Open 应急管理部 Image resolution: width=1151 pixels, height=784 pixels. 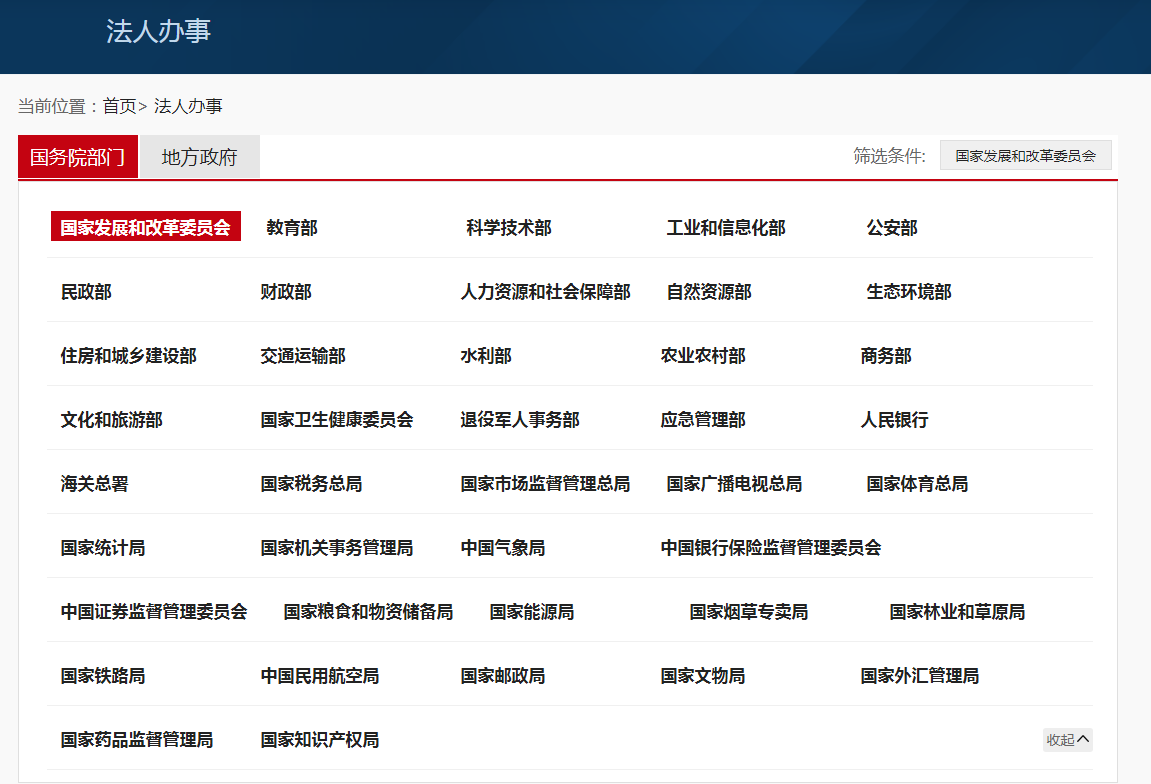[703, 420]
